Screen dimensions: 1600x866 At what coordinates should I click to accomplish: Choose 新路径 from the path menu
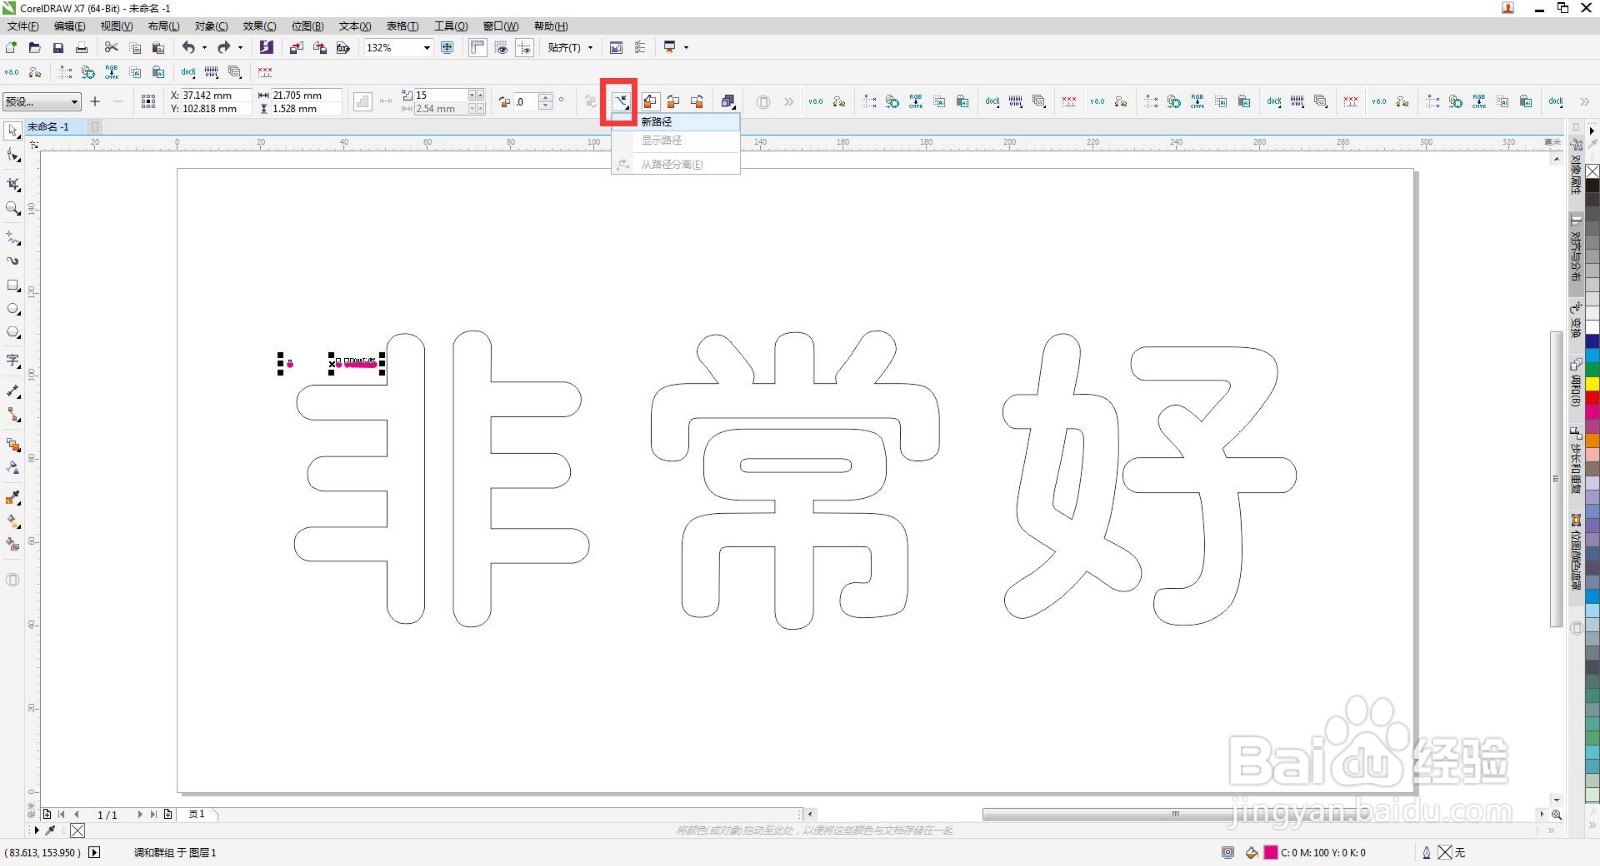[x=676, y=121]
